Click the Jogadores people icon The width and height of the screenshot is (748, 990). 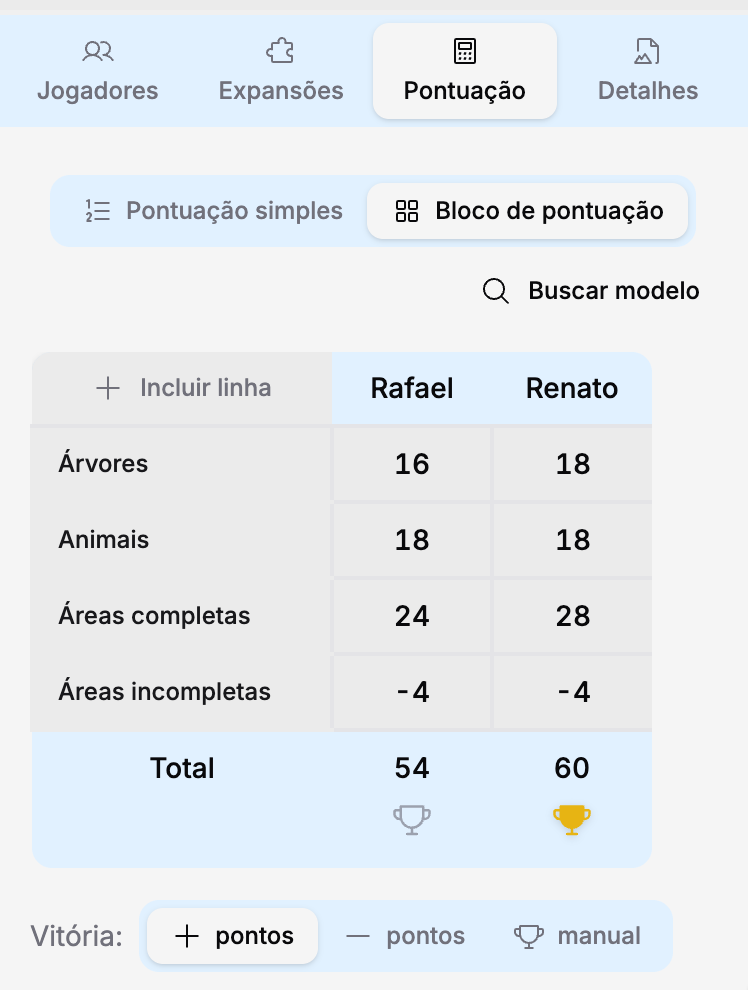coord(98,51)
